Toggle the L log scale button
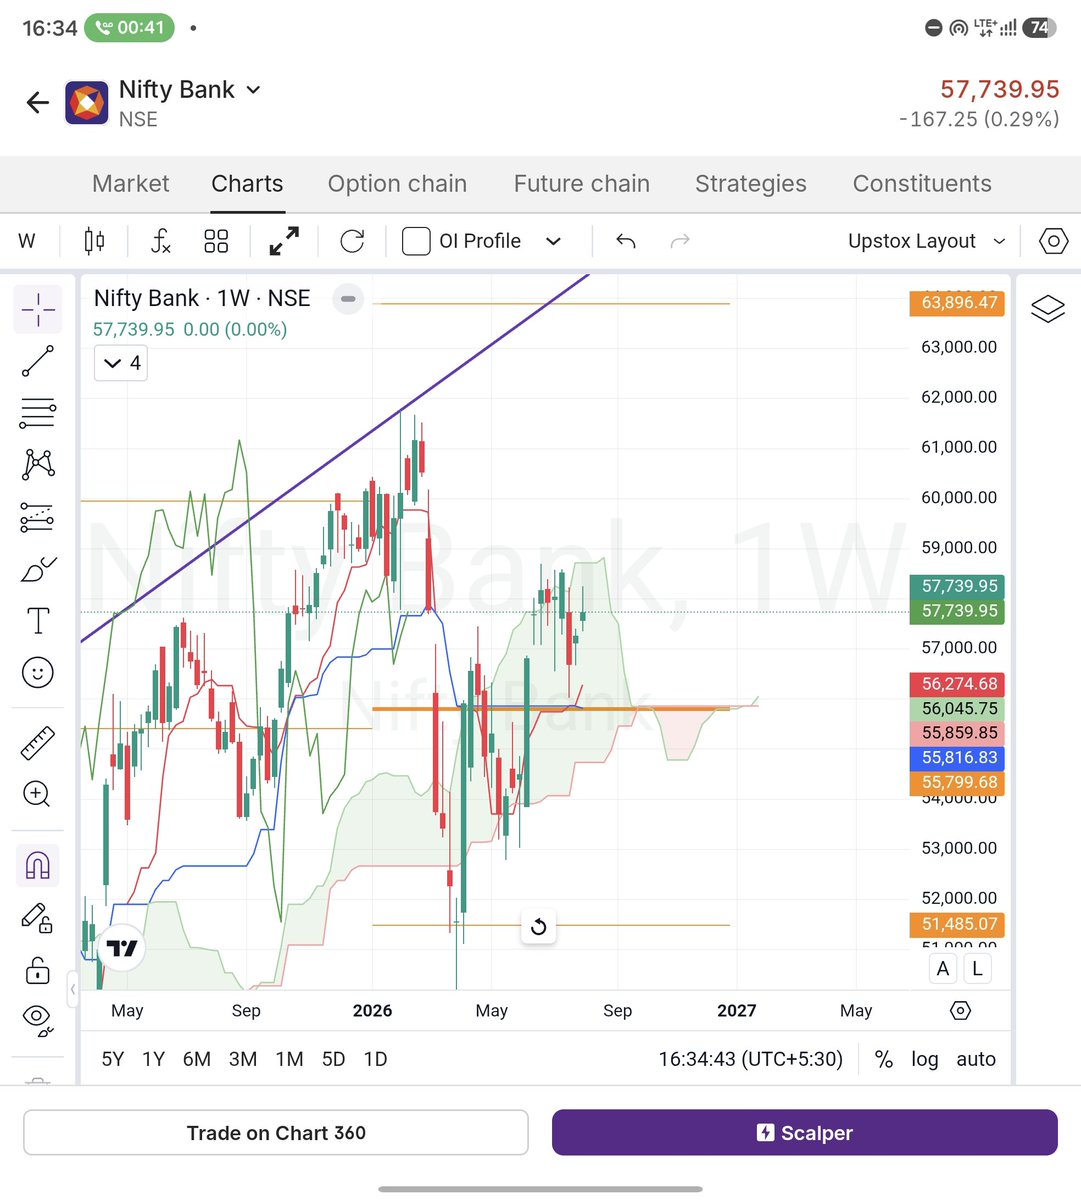The height and width of the screenshot is (1200, 1081). tap(977, 968)
